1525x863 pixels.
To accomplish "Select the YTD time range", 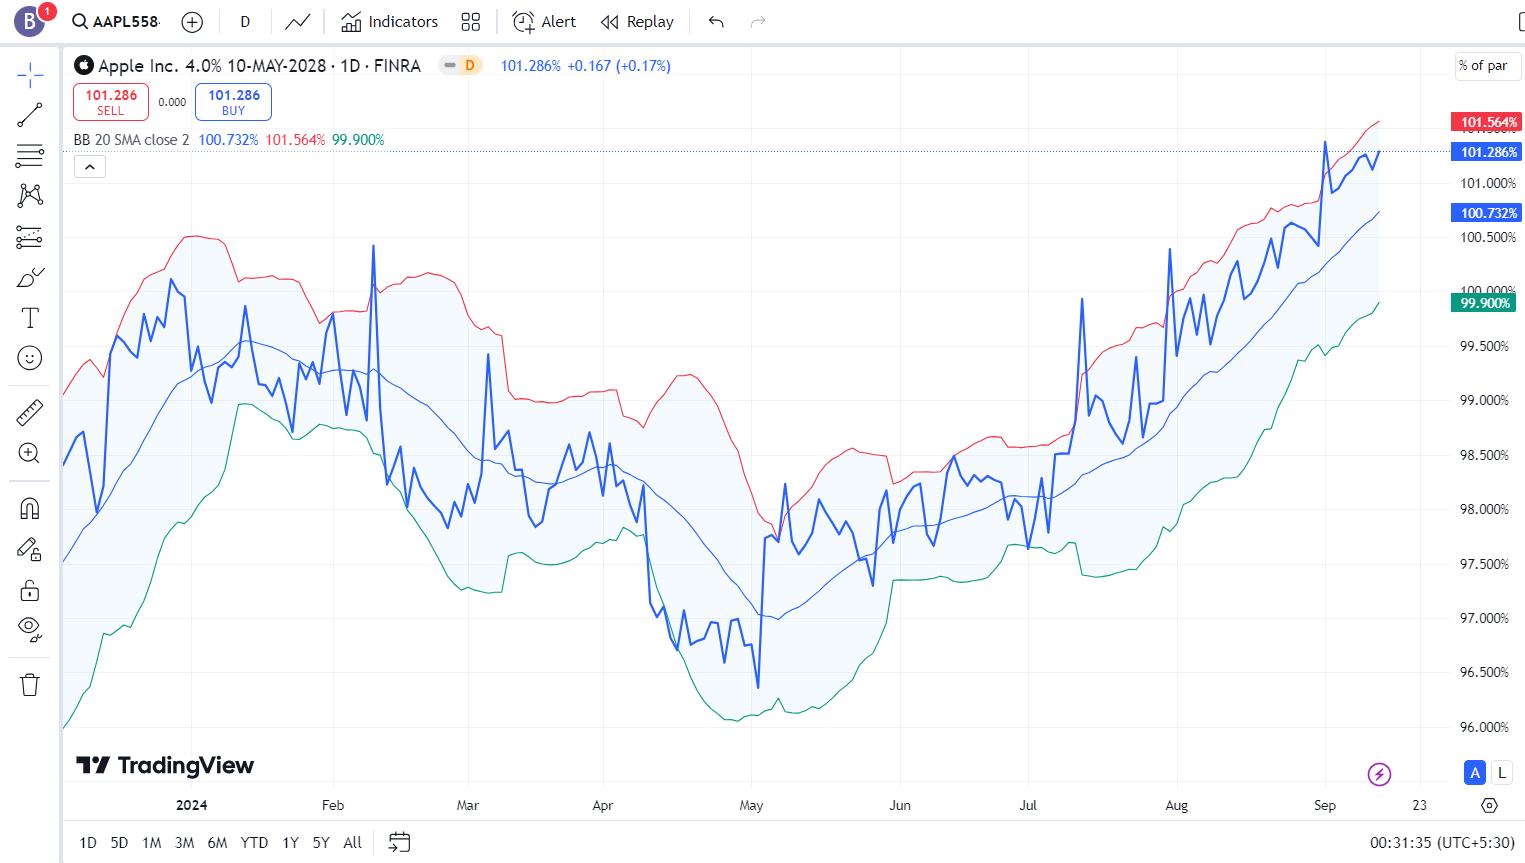I will tap(254, 843).
